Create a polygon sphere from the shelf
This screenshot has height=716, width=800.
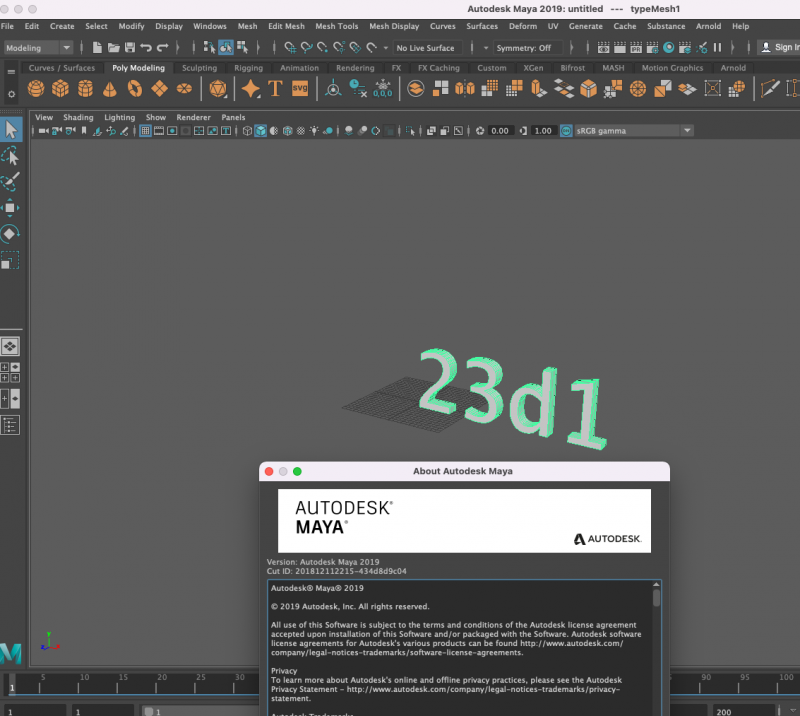tap(36, 89)
